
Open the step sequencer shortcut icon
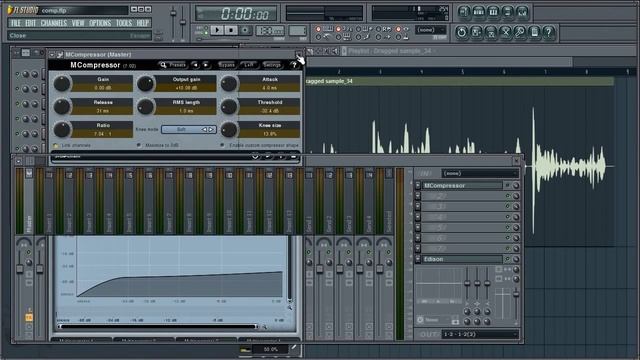pos(478,12)
